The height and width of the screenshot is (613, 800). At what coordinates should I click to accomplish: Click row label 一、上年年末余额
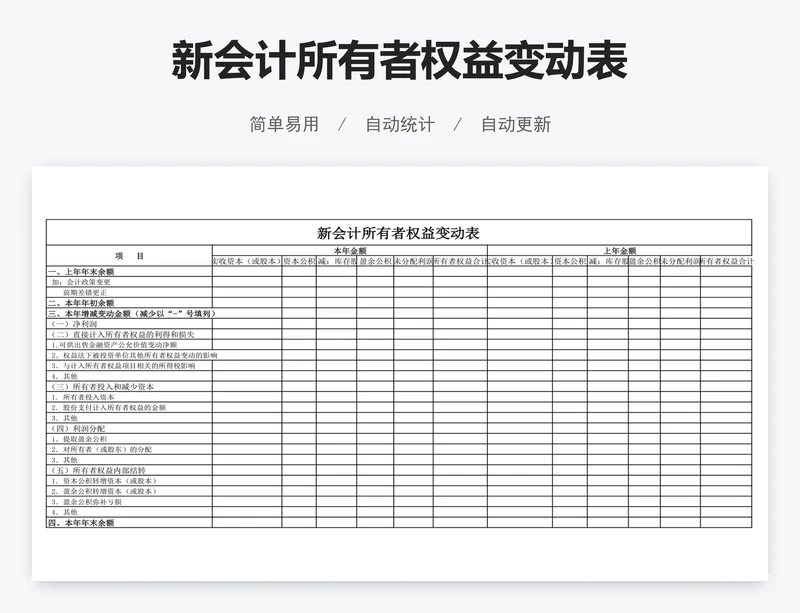tap(81, 272)
